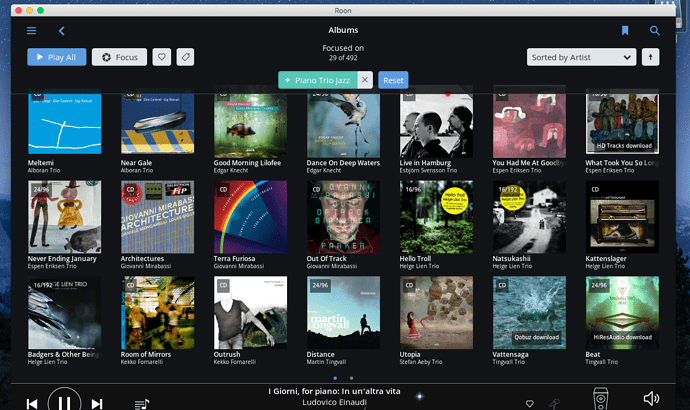This screenshot has height=410, width=690.
Task: Remove the Piano Trio Jazz filter with X
Action: pos(365,80)
